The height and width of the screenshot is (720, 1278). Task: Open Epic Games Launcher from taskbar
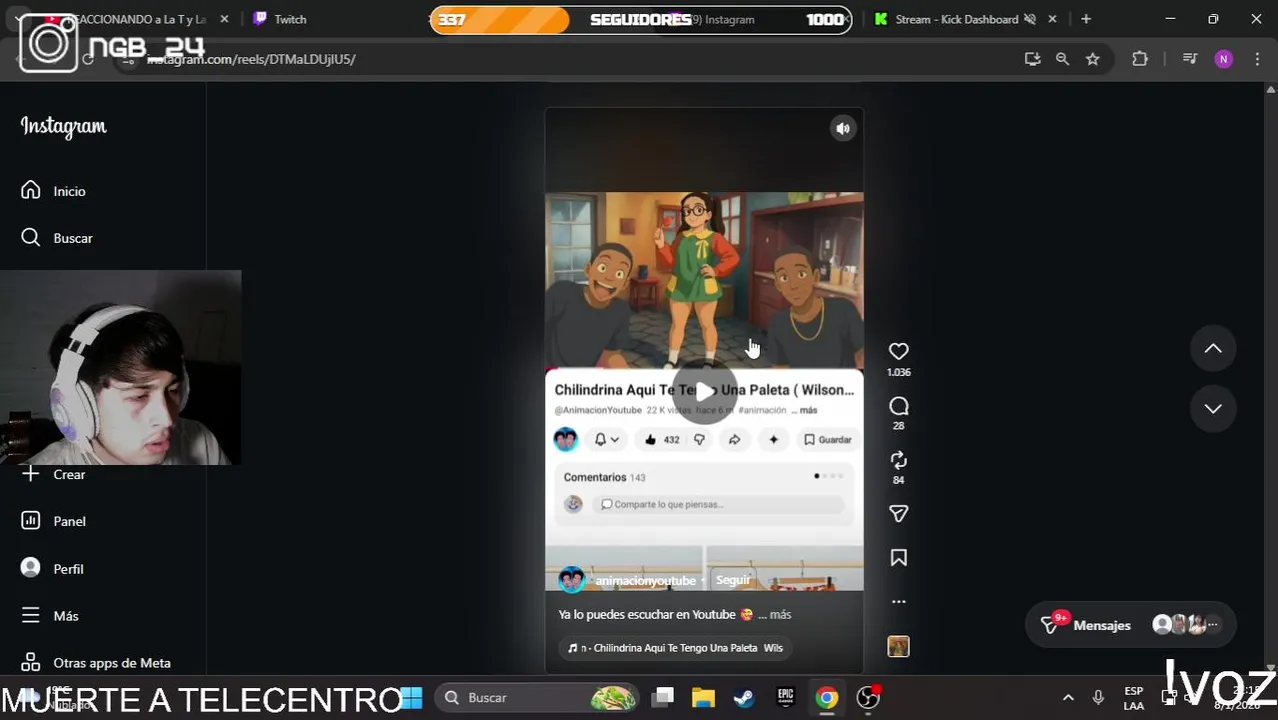click(x=785, y=697)
